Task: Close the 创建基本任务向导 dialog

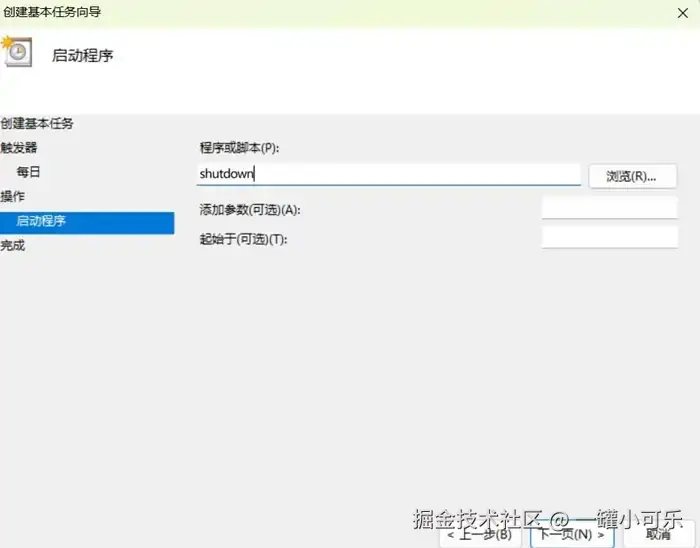Action: pyautogui.click(x=683, y=13)
